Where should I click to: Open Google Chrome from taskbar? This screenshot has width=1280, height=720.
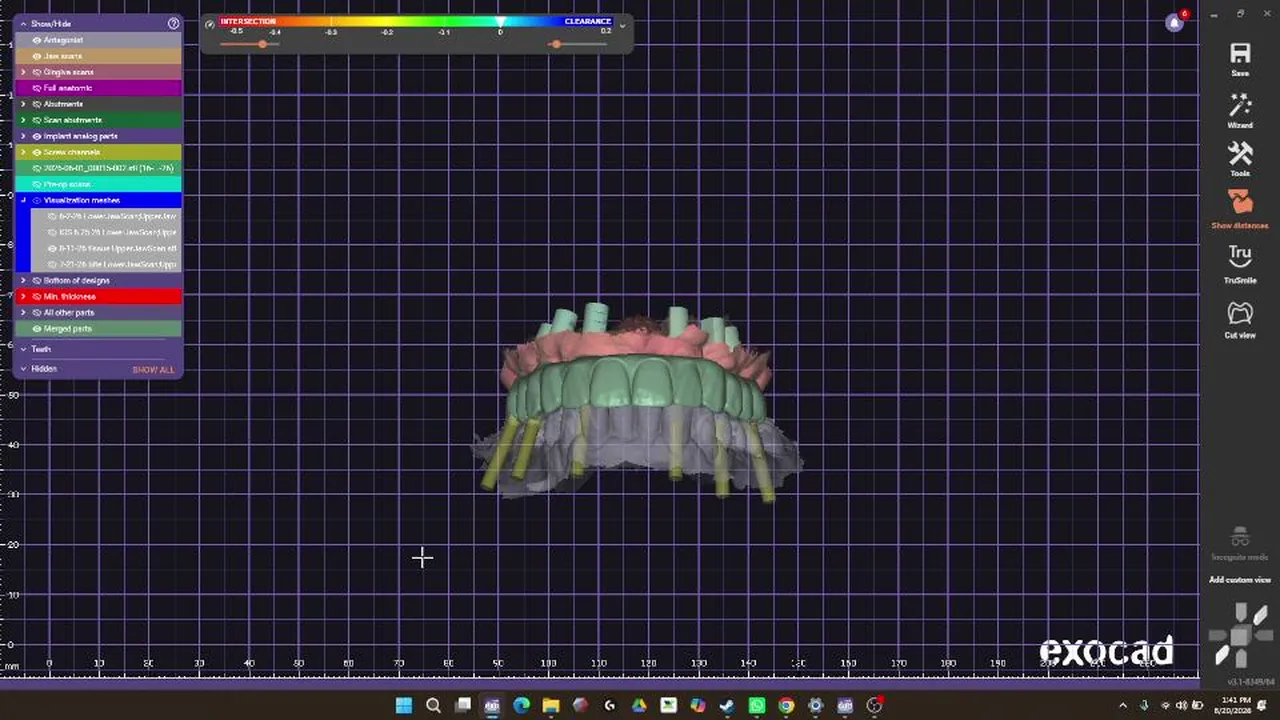[786, 706]
